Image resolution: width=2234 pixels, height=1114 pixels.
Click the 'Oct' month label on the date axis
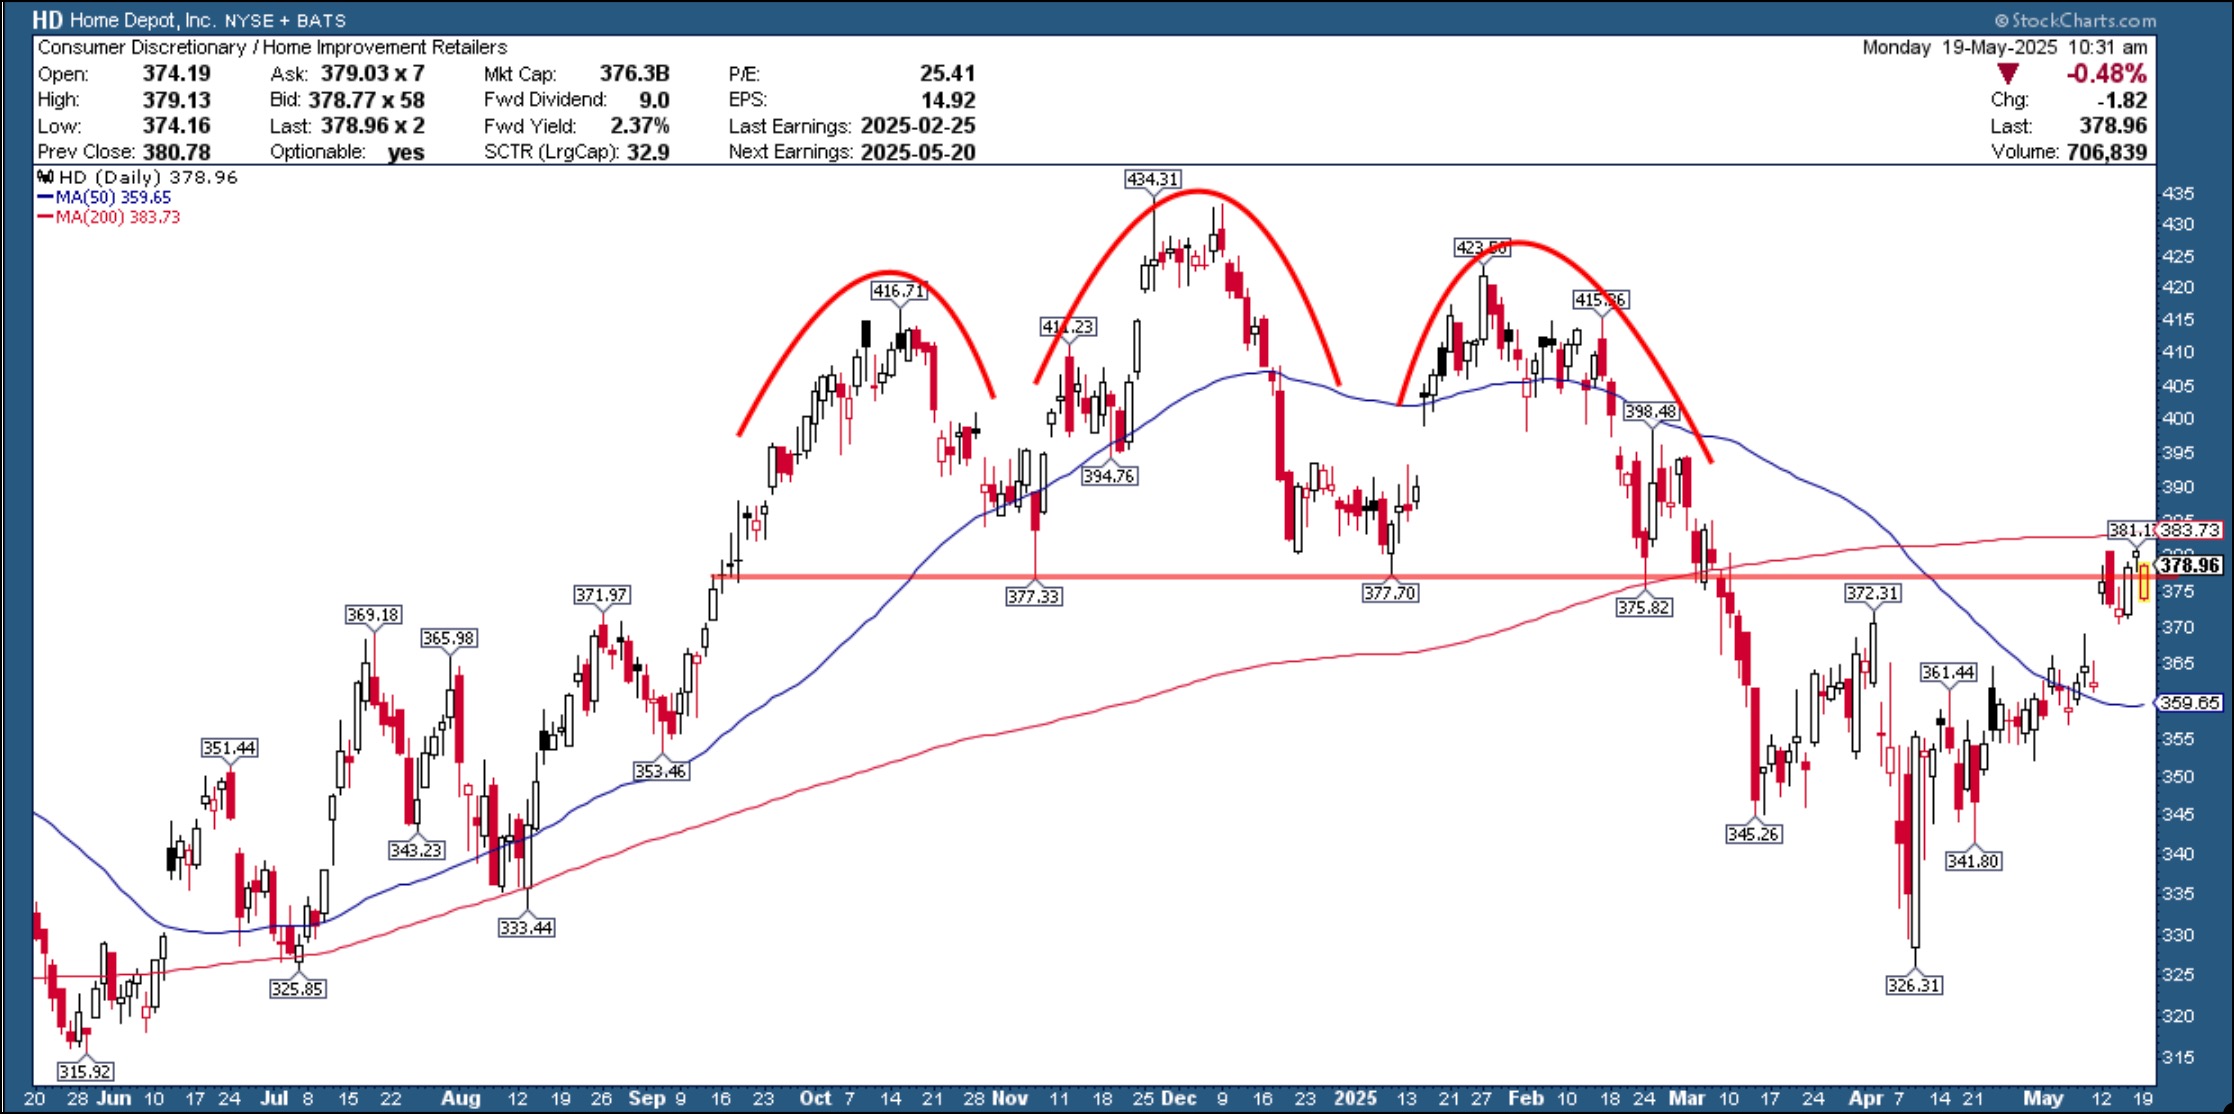pyautogui.click(x=815, y=1098)
